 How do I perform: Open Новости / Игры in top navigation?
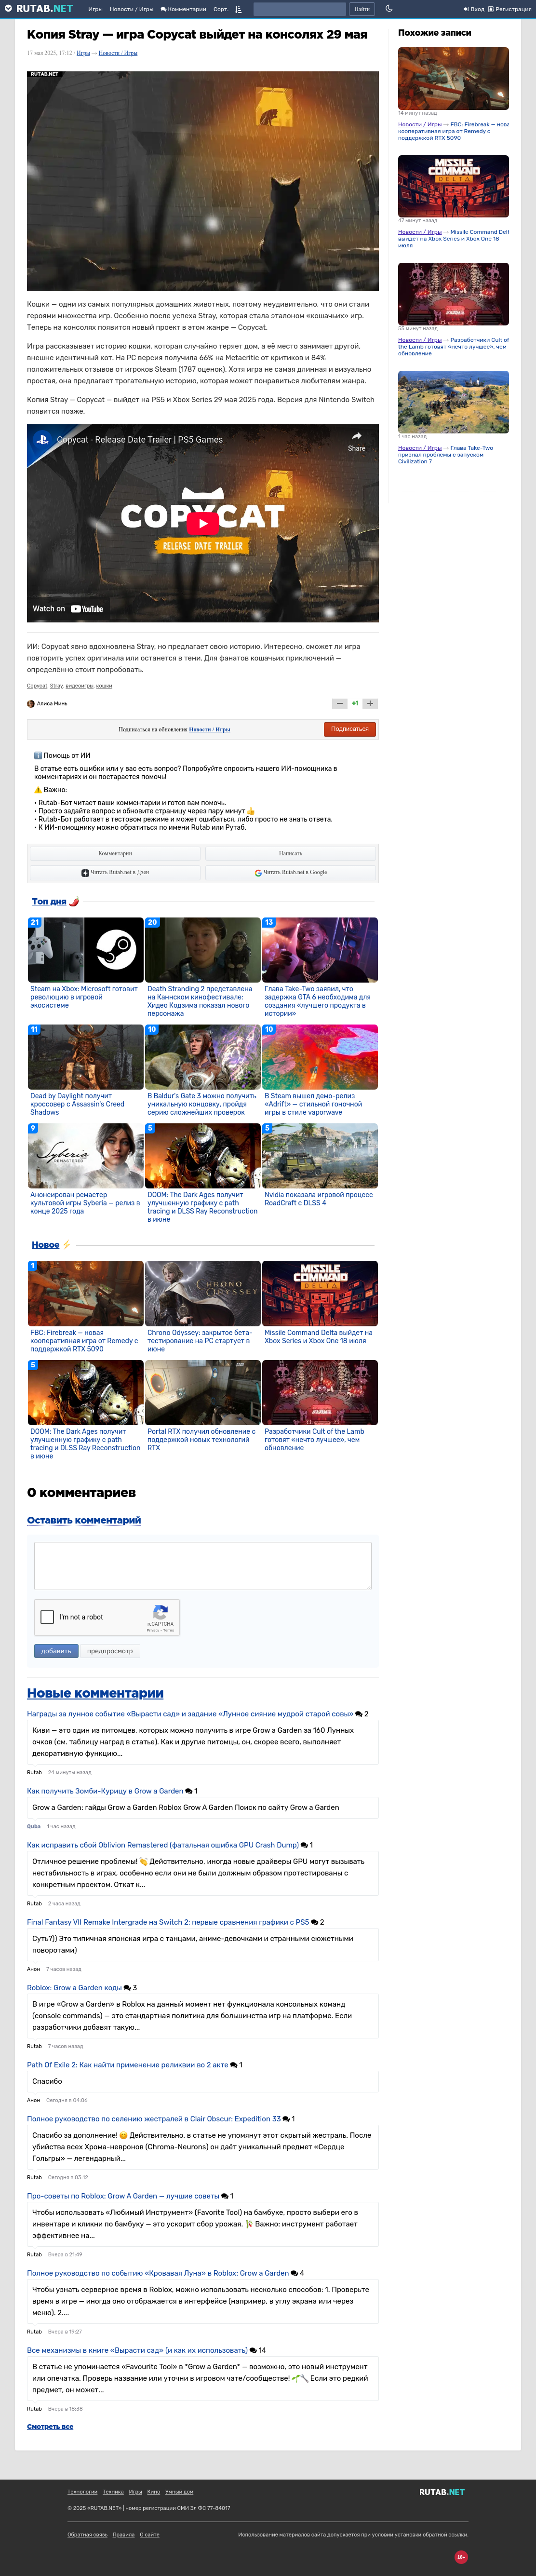[x=131, y=9]
